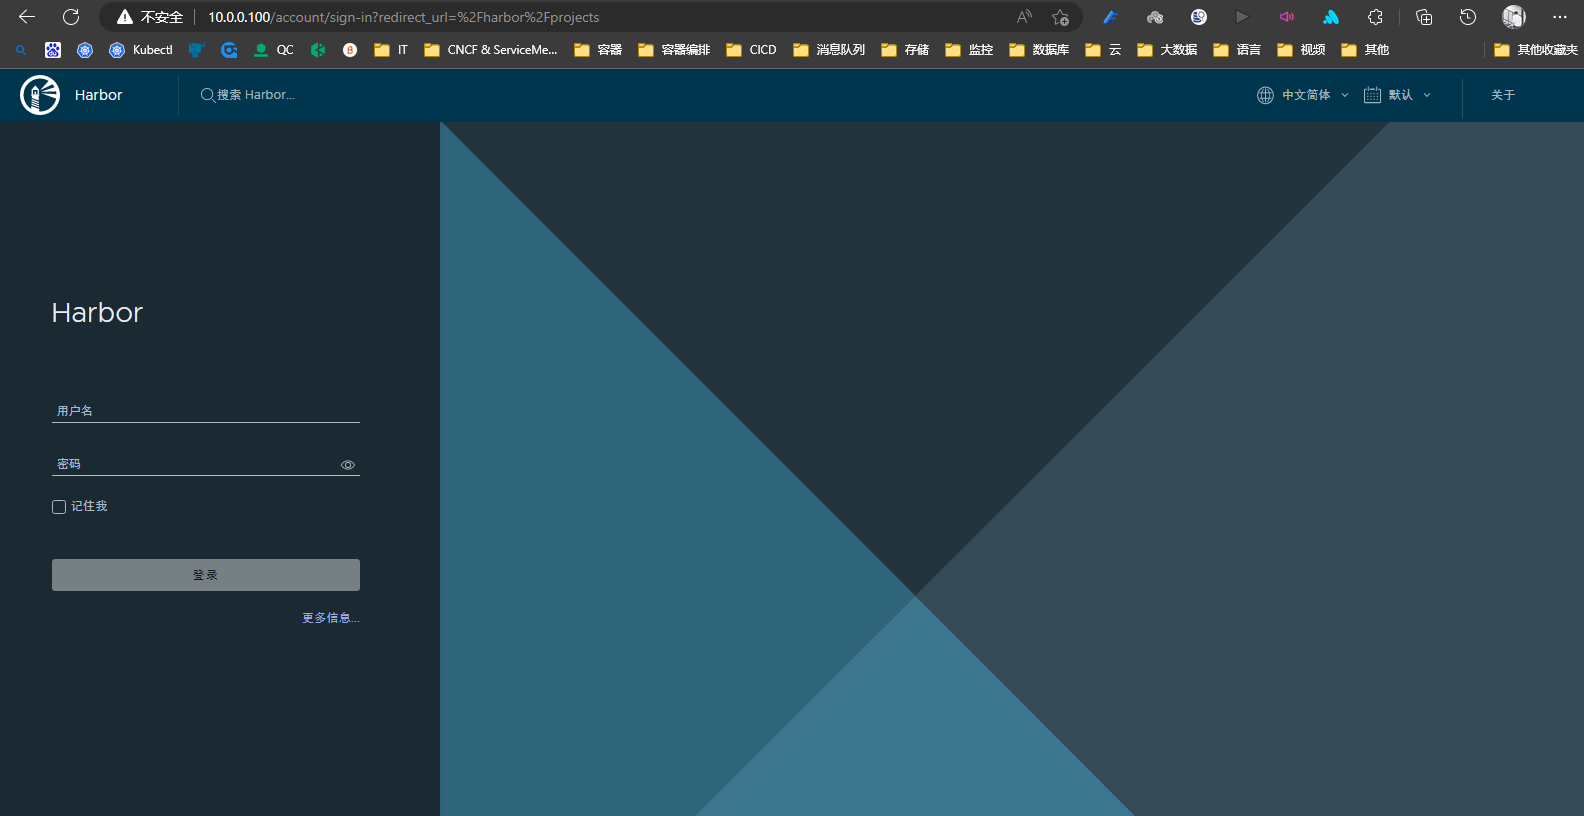
Task: Click the unlabeled Kubernetes wheel bookmark
Action: [x=85, y=50]
